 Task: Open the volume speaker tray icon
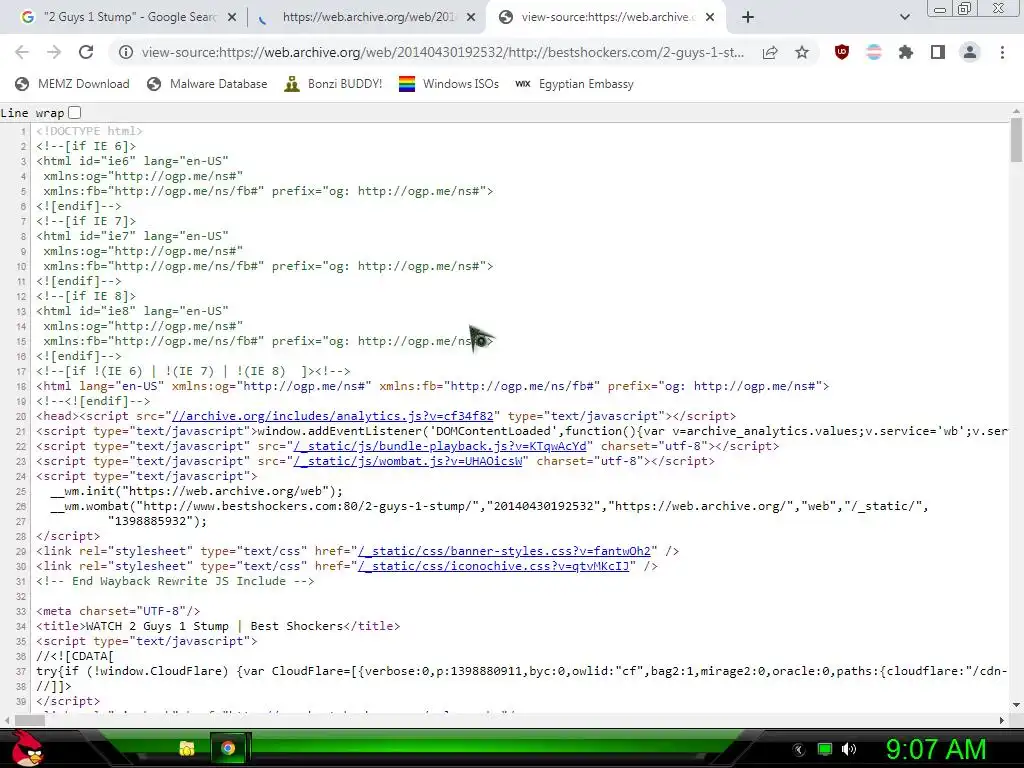click(x=849, y=749)
